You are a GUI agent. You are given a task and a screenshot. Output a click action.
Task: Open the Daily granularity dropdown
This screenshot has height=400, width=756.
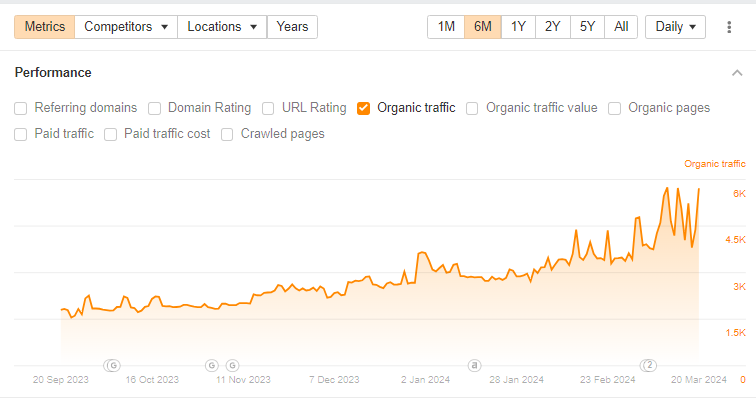pyautogui.click(x=675, y=27)
